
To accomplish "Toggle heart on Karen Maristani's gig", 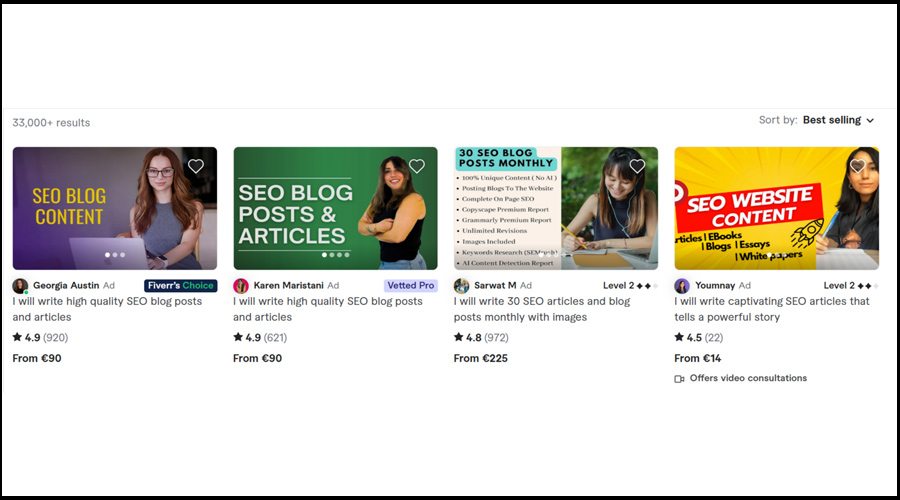I will 417,166.
